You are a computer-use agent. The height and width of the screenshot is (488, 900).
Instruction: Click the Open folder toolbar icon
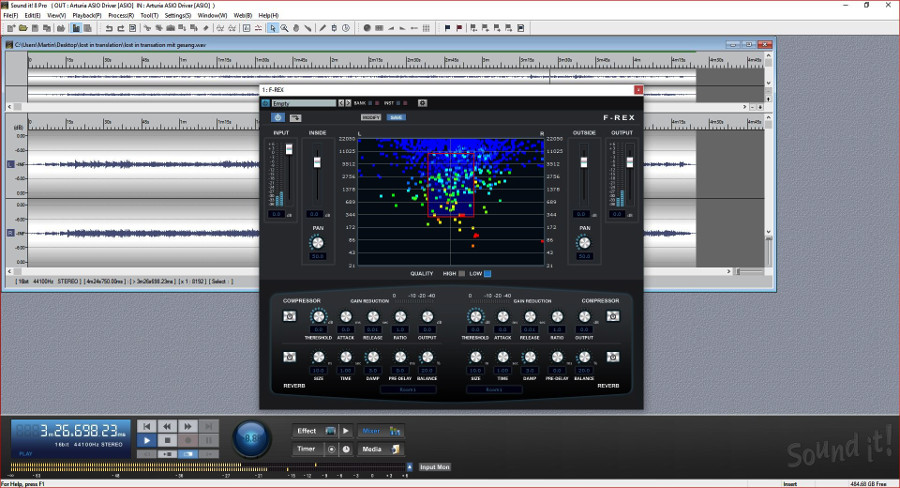(23, 28)
